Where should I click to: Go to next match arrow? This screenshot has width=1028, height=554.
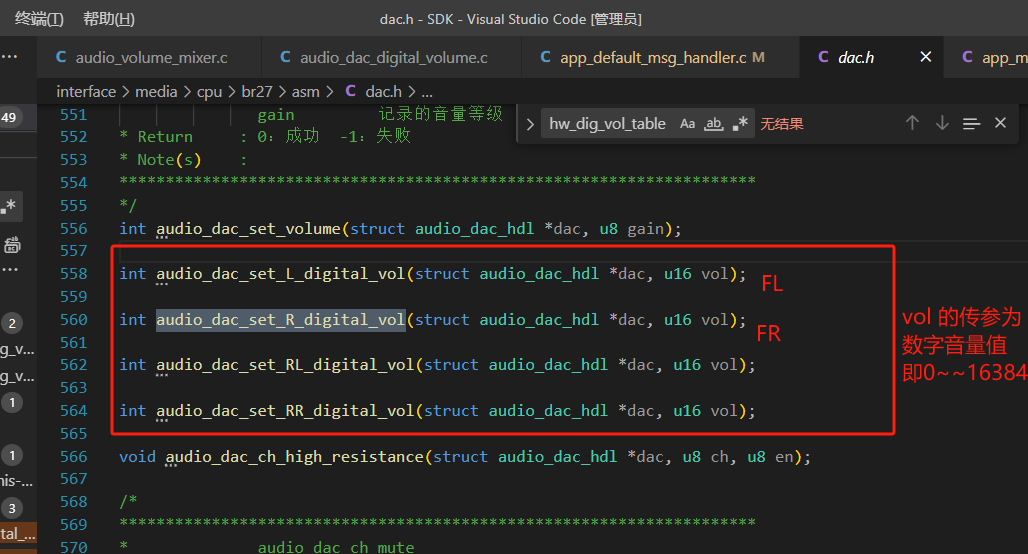942,123
